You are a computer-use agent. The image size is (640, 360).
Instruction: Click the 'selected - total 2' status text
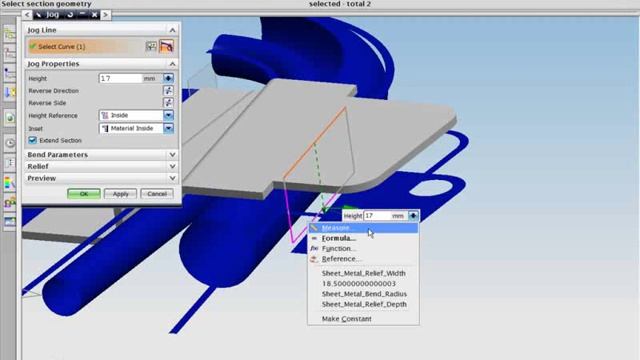pos(340,4)
